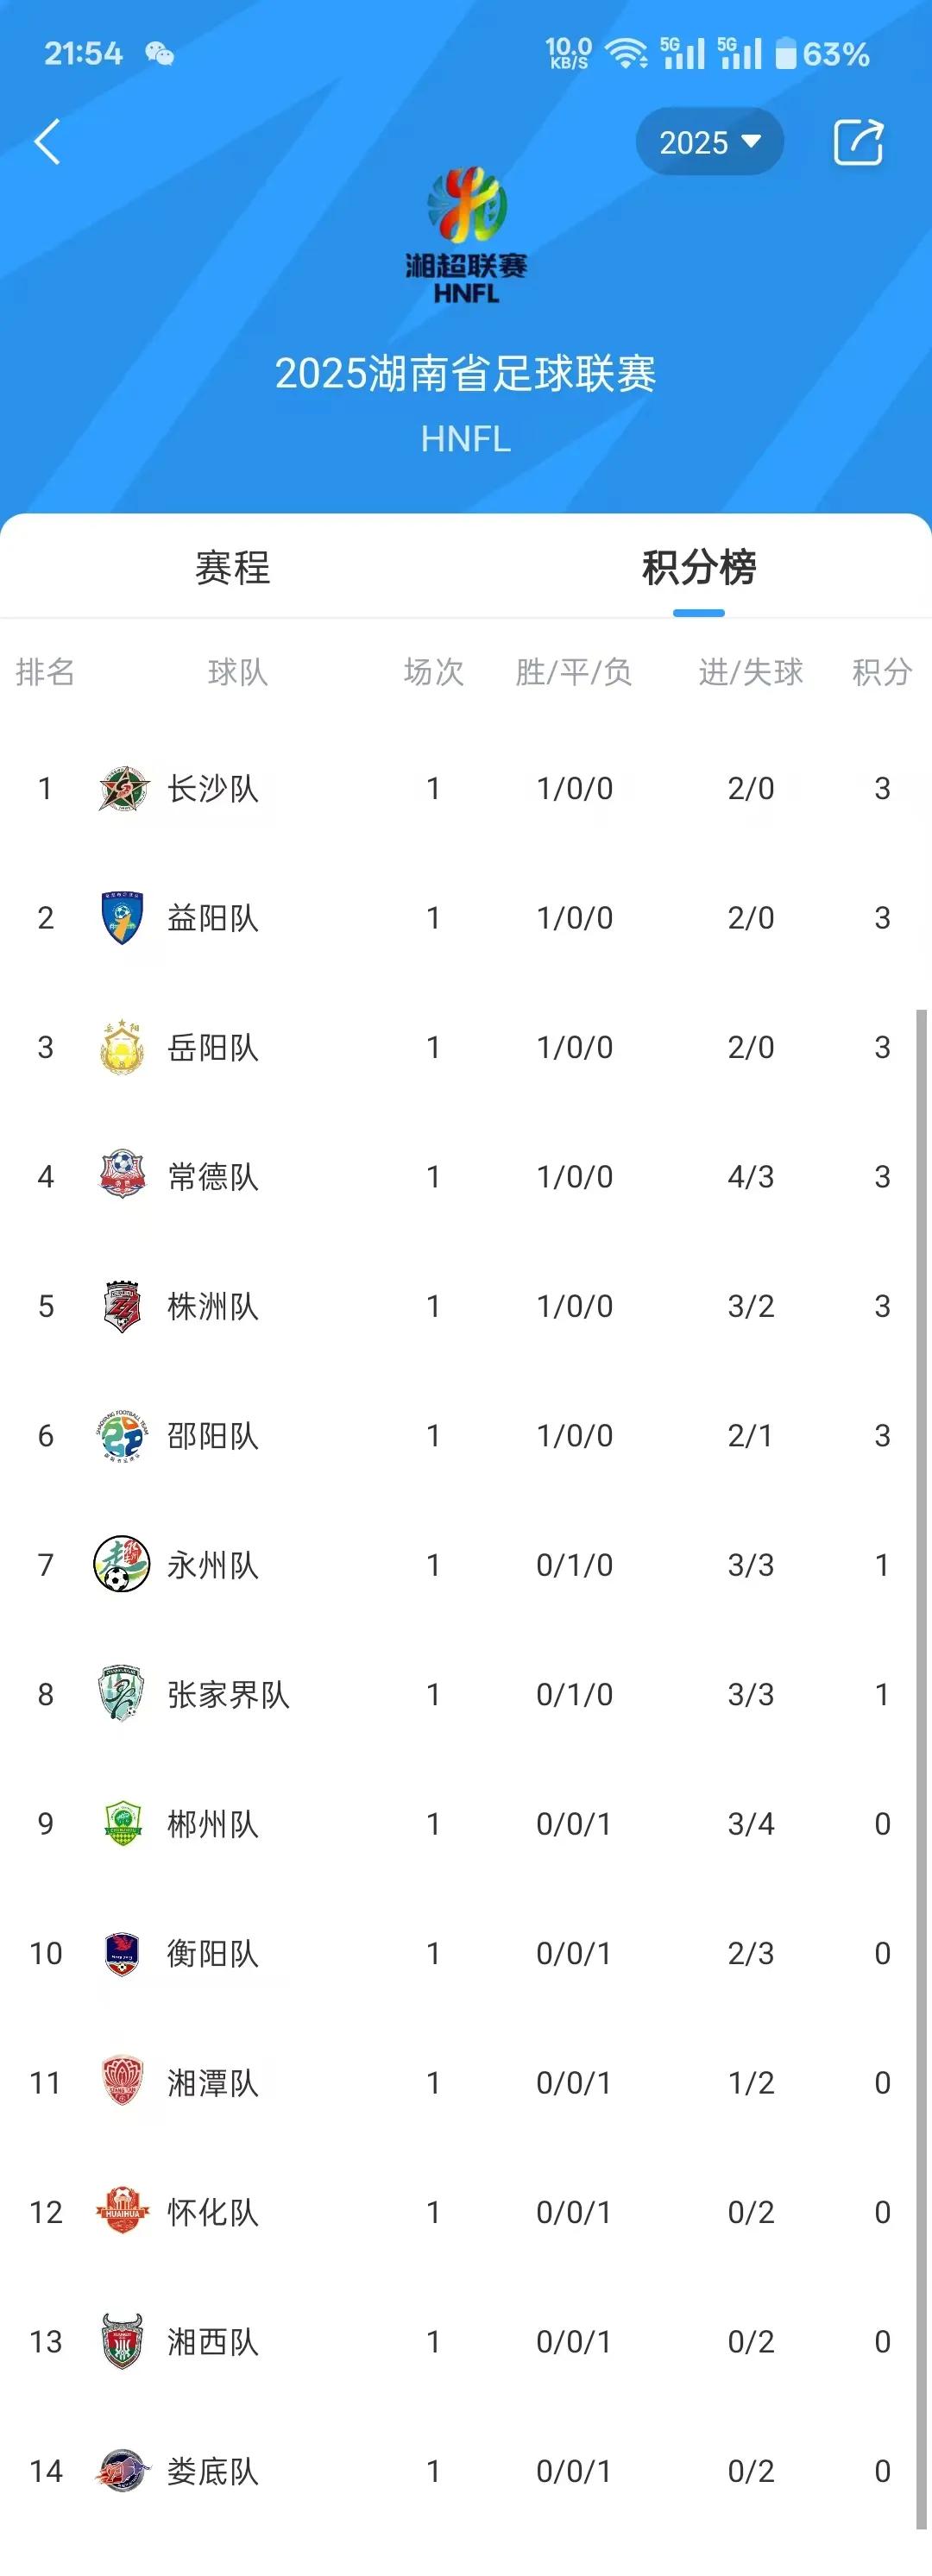Tap the HNFL league logo
This screenshot has width=932, height=2576.
tap(466, 235)
